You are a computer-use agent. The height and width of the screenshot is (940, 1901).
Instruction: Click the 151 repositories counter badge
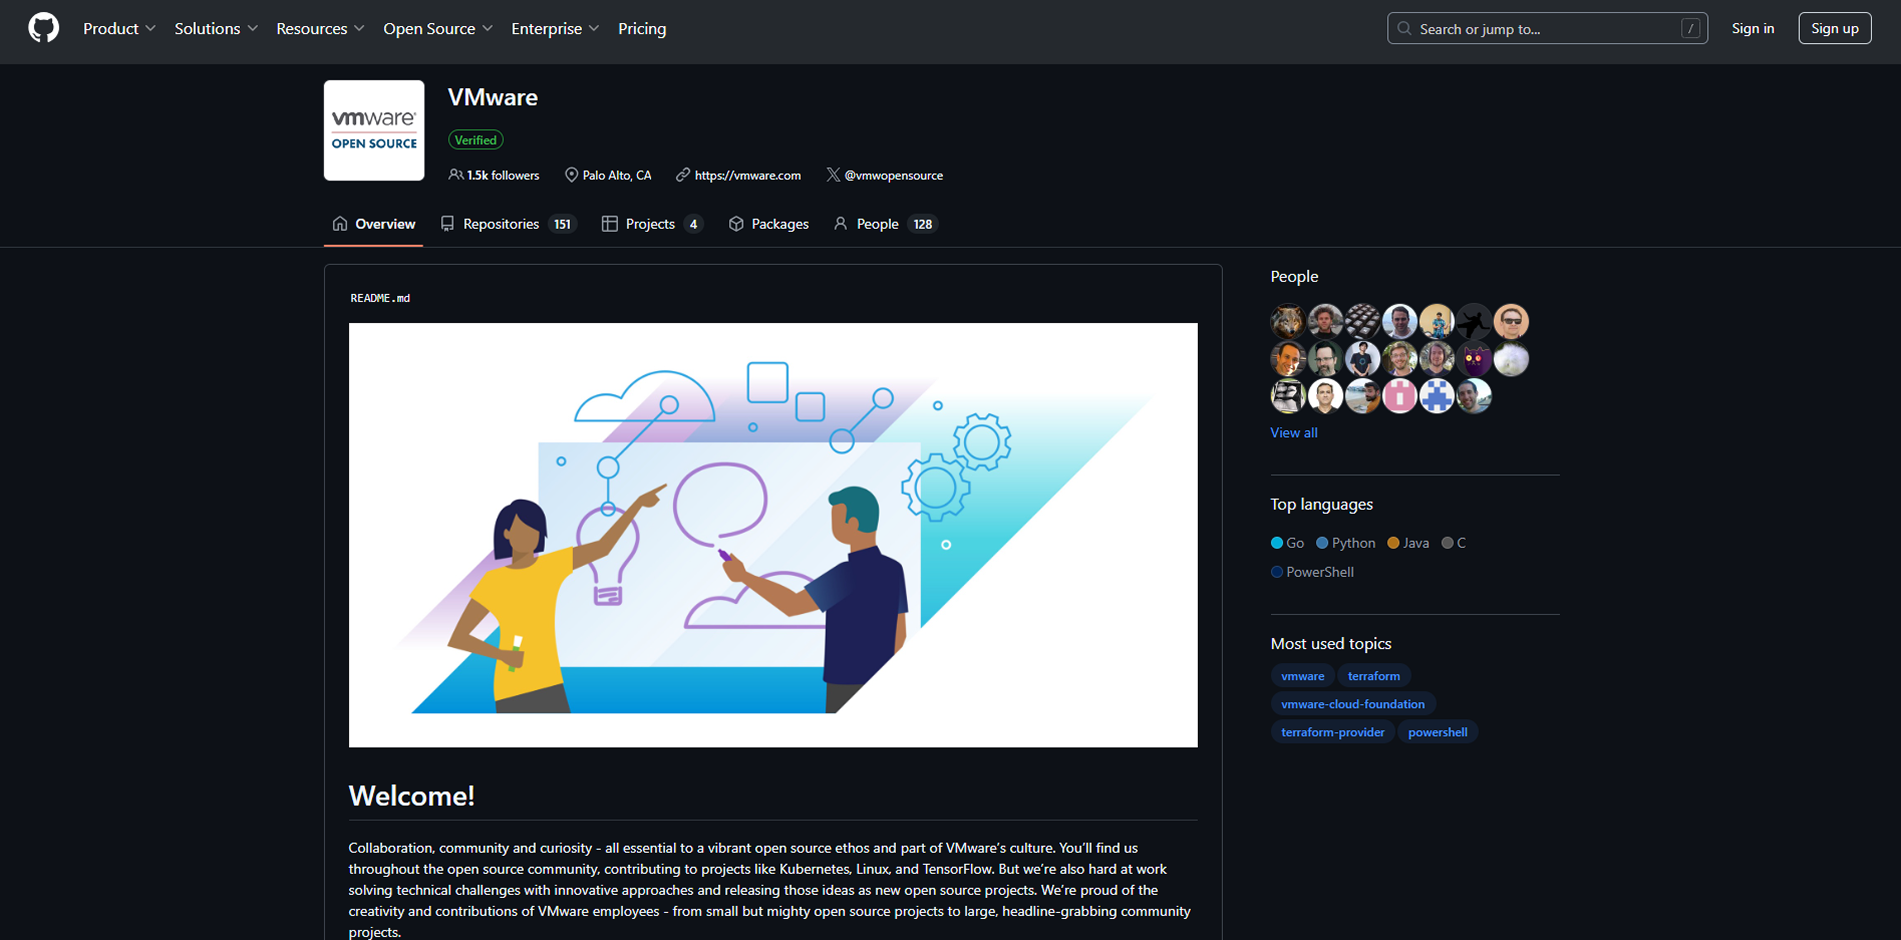click(562, 224)
